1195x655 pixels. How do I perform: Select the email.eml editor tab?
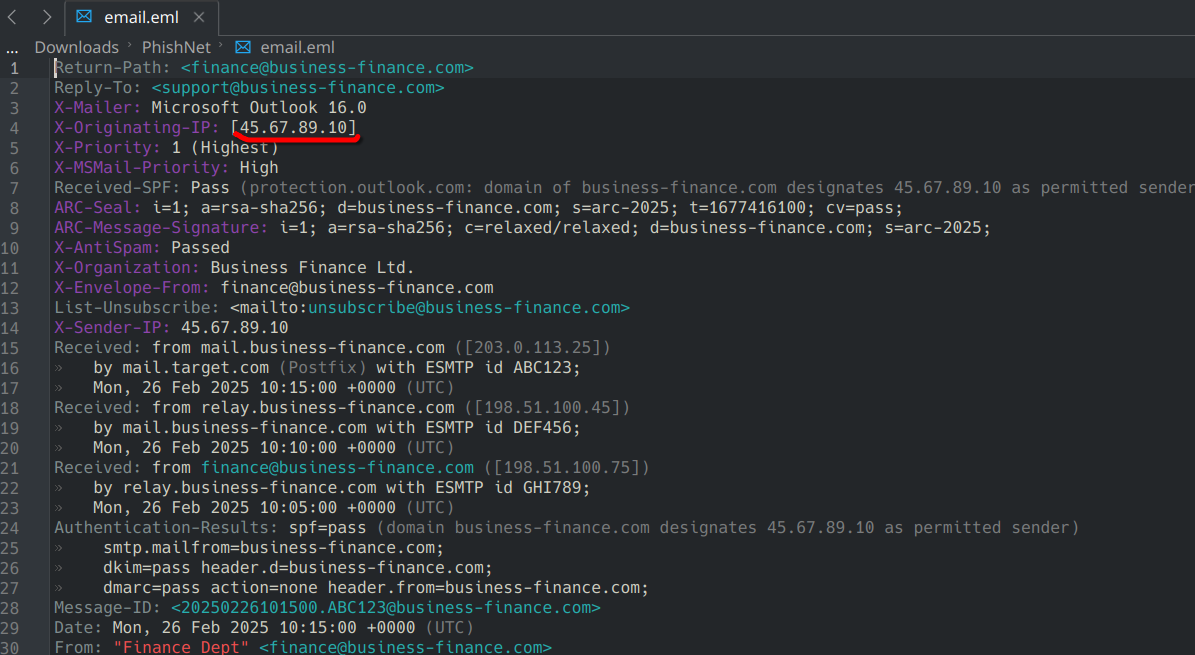click(138, 17)
